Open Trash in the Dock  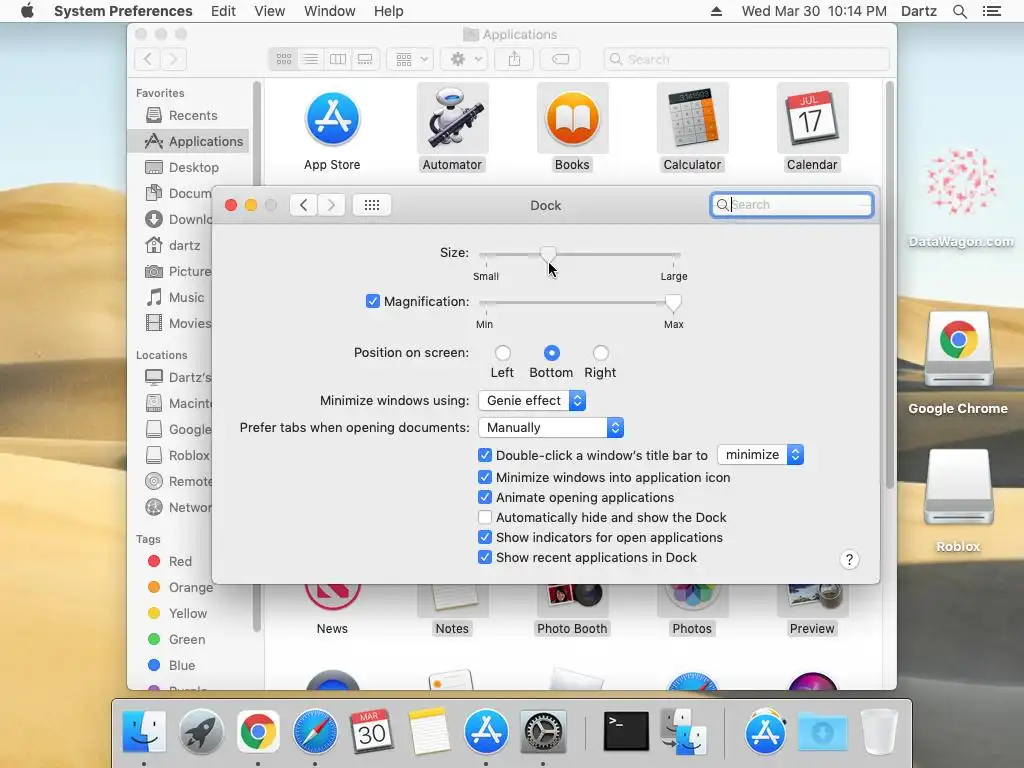(880, 731)
